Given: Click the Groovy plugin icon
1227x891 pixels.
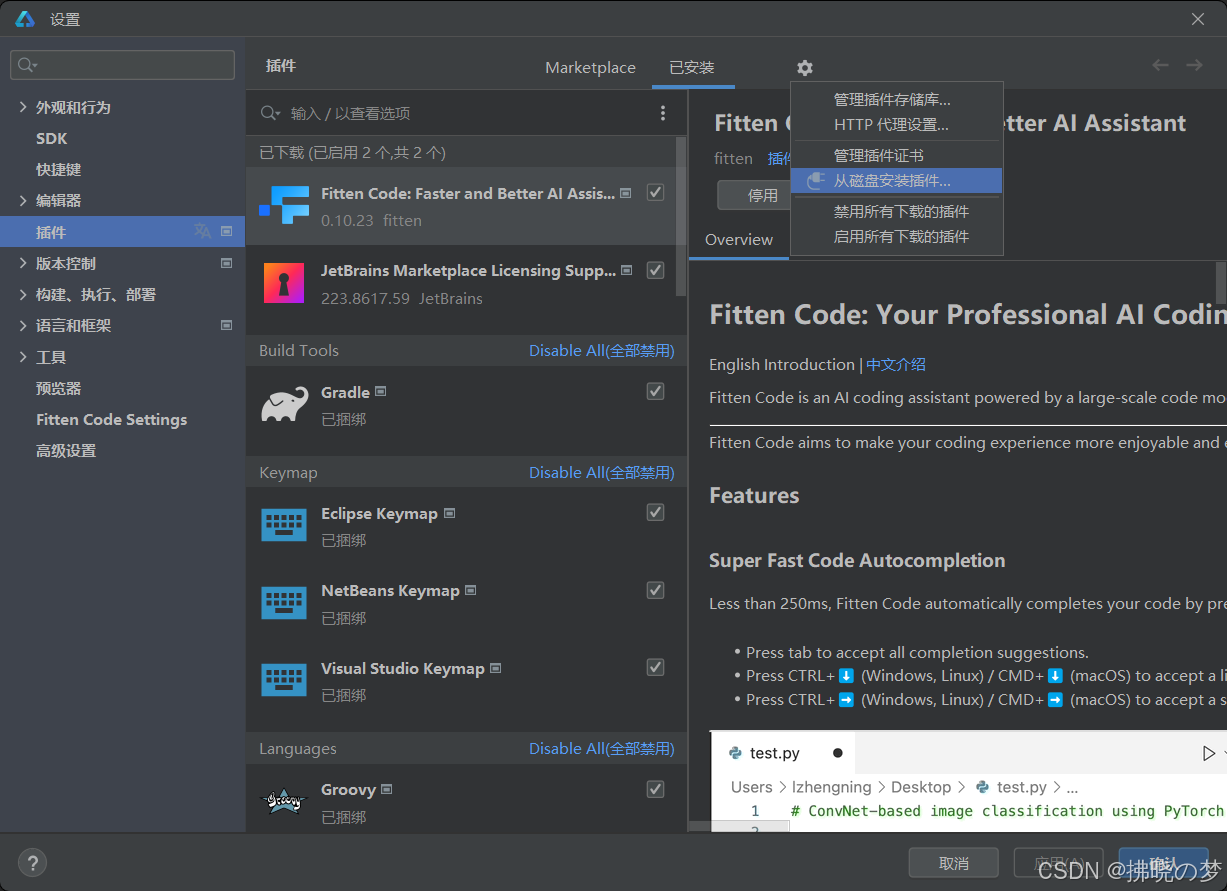Looking at the screenshot, I should click(283, 801).
